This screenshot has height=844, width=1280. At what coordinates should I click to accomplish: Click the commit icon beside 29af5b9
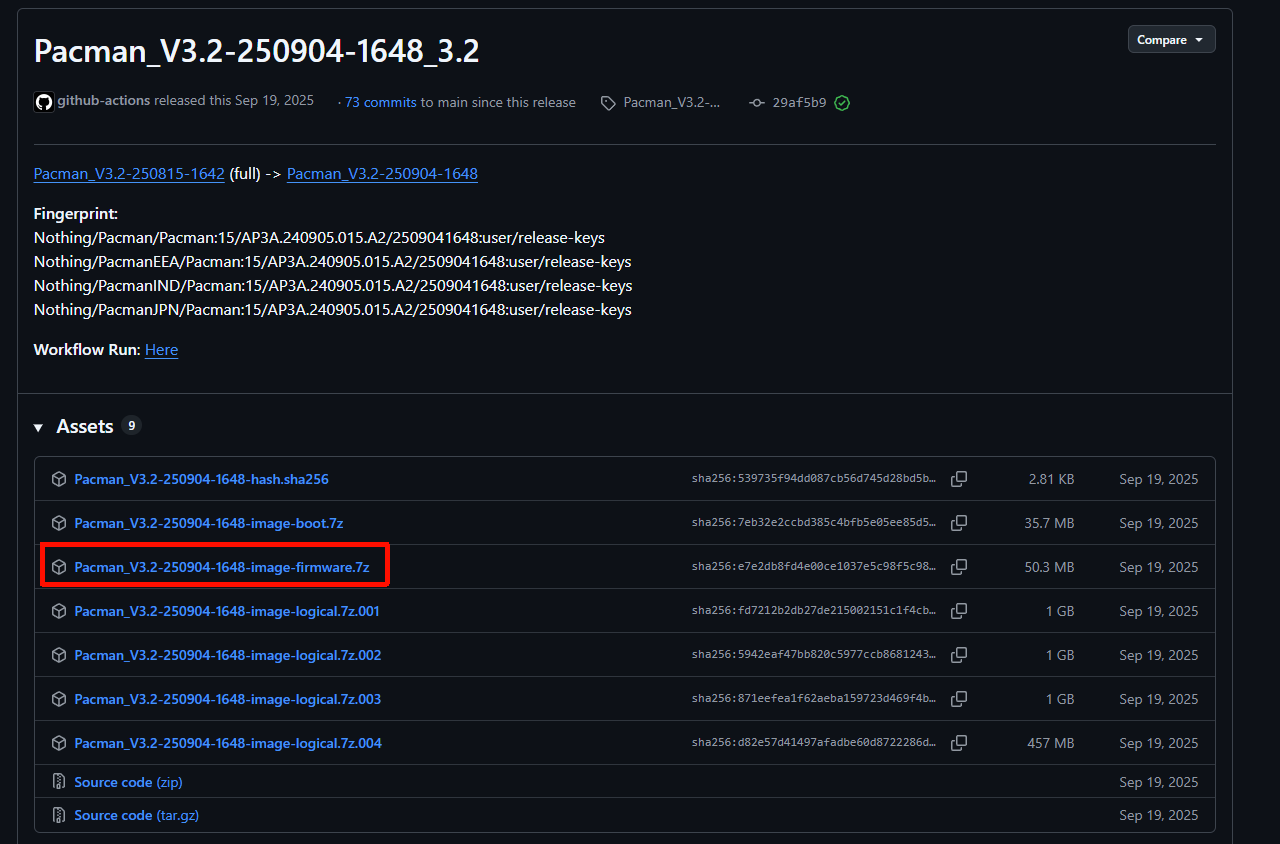pos(757,103)
